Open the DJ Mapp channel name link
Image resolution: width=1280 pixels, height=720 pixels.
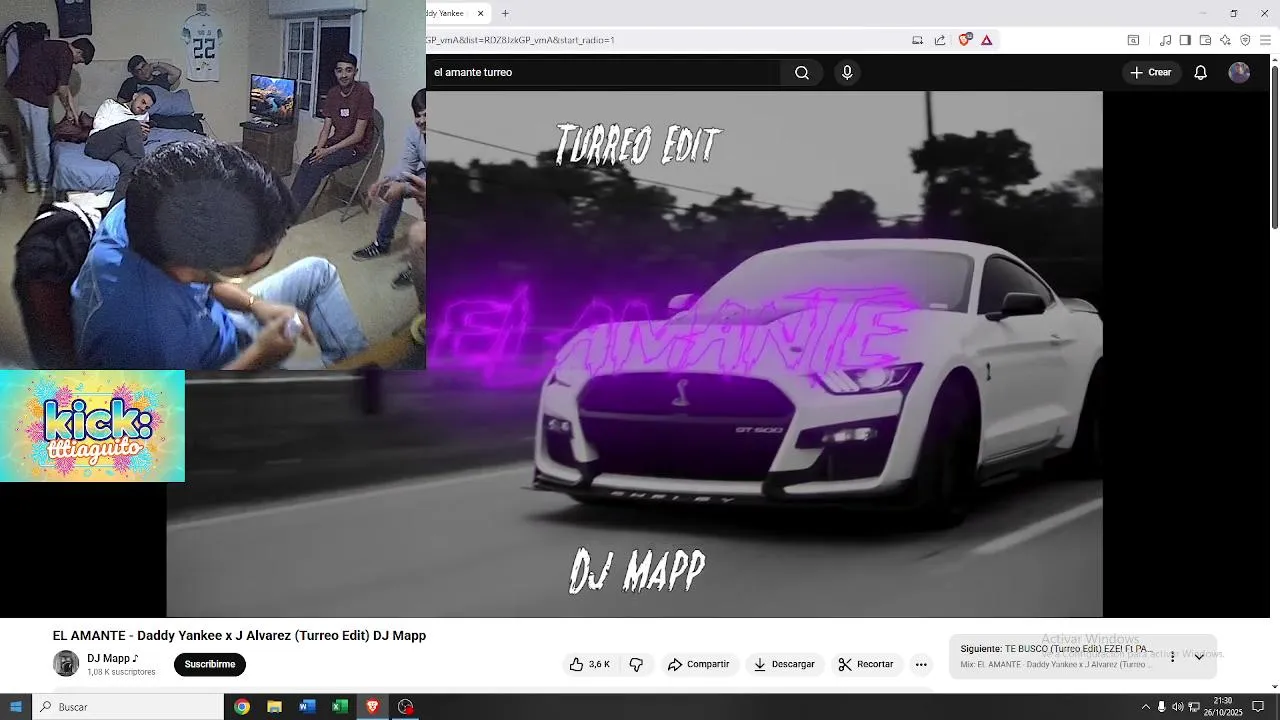coord(112,658)
